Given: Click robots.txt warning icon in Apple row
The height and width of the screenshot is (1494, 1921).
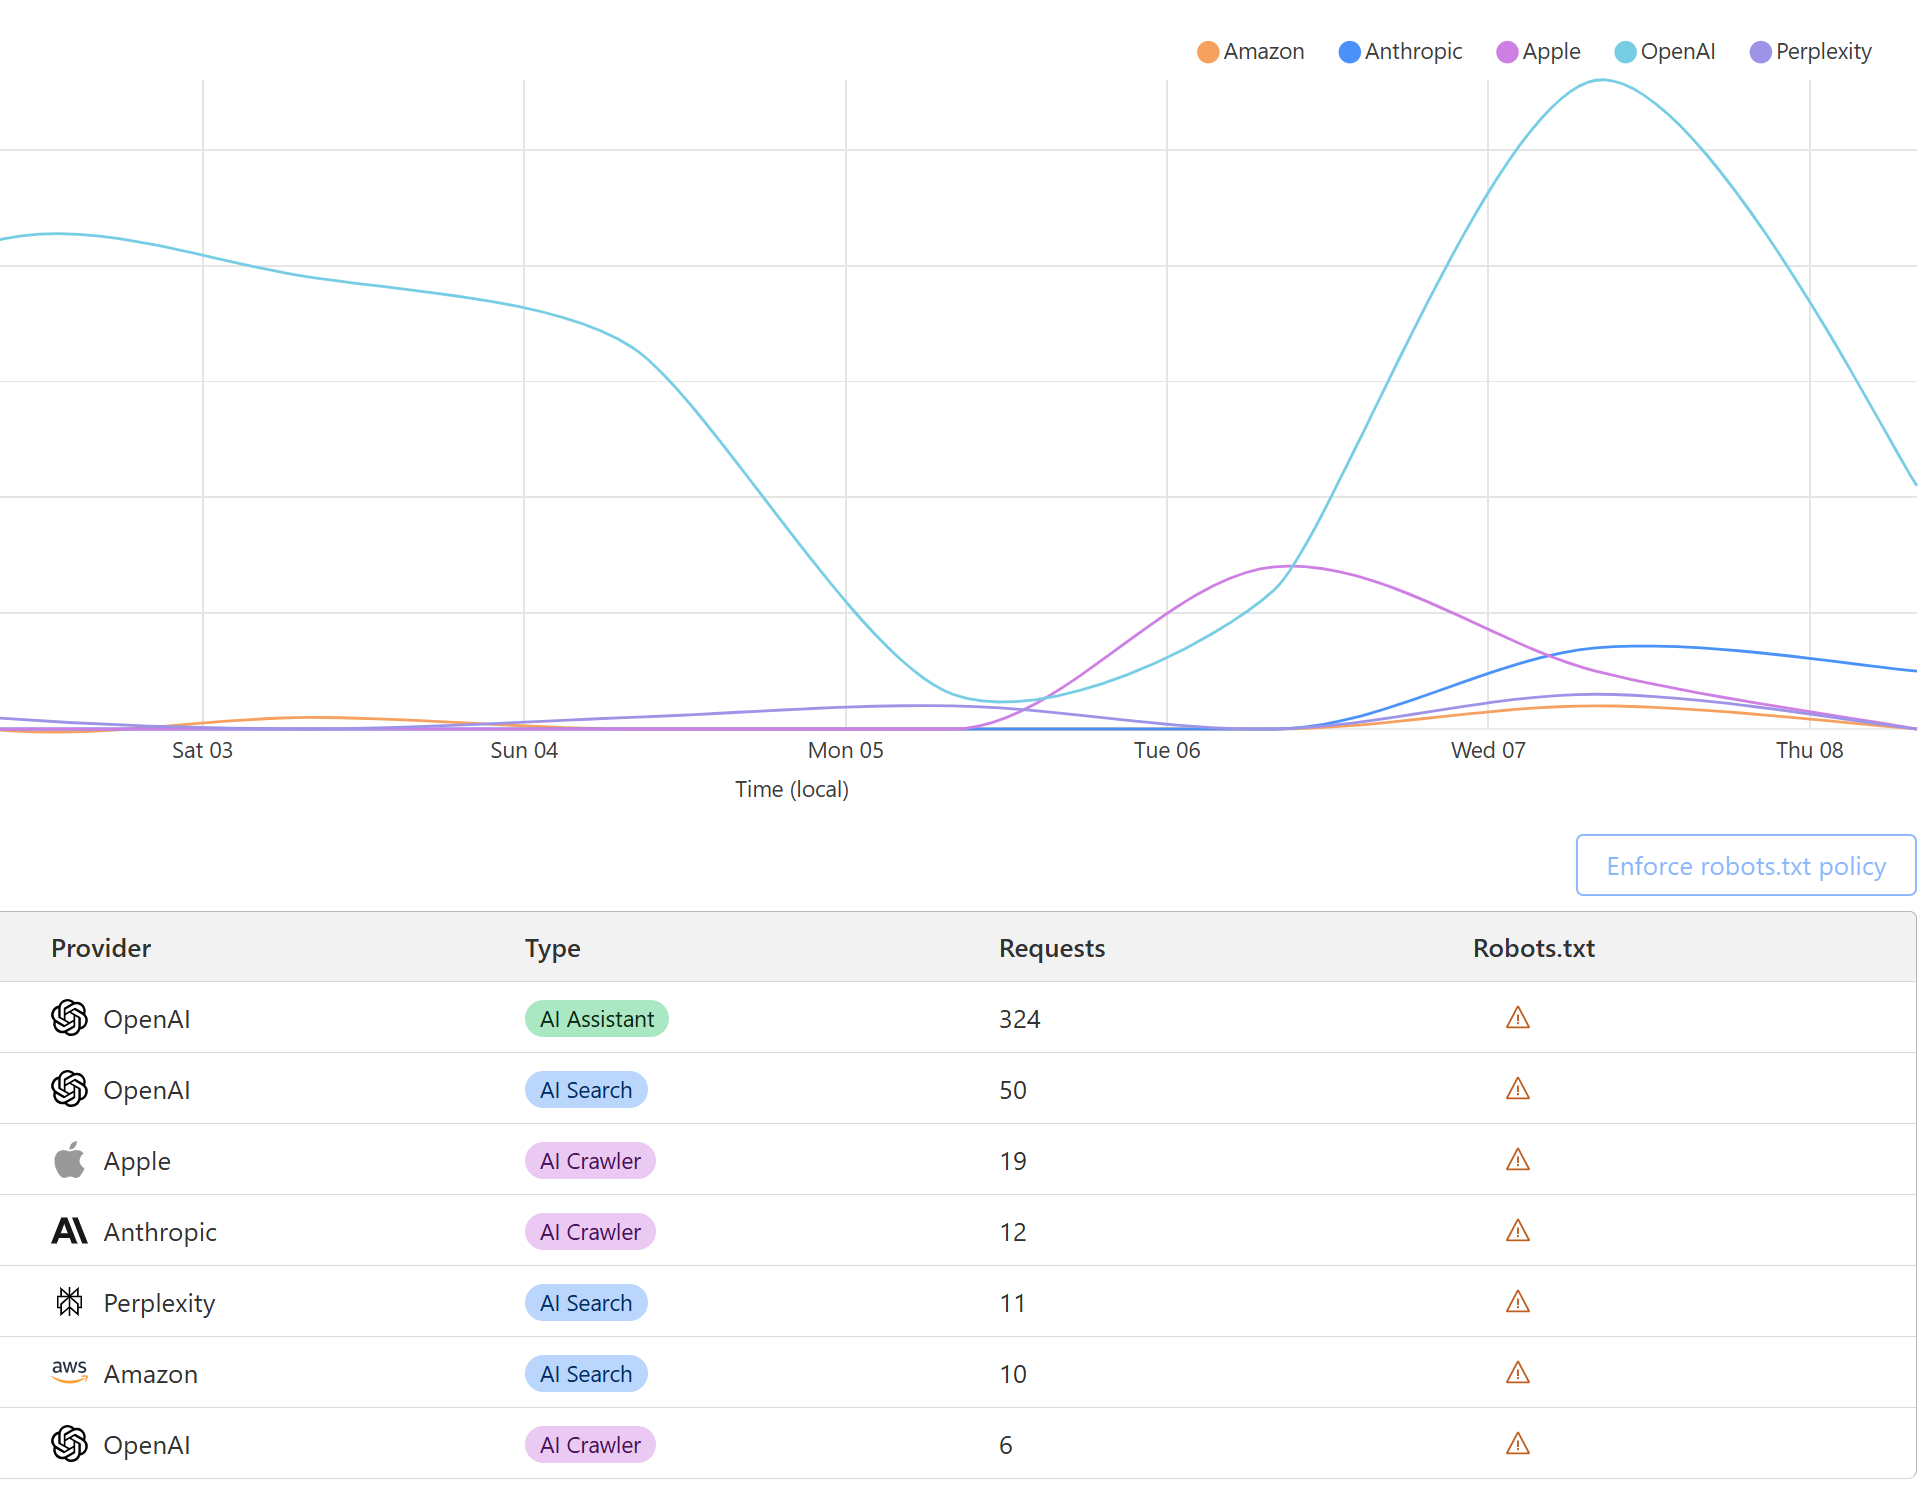Looking at the screenshot, I should click(1518, 1160).
